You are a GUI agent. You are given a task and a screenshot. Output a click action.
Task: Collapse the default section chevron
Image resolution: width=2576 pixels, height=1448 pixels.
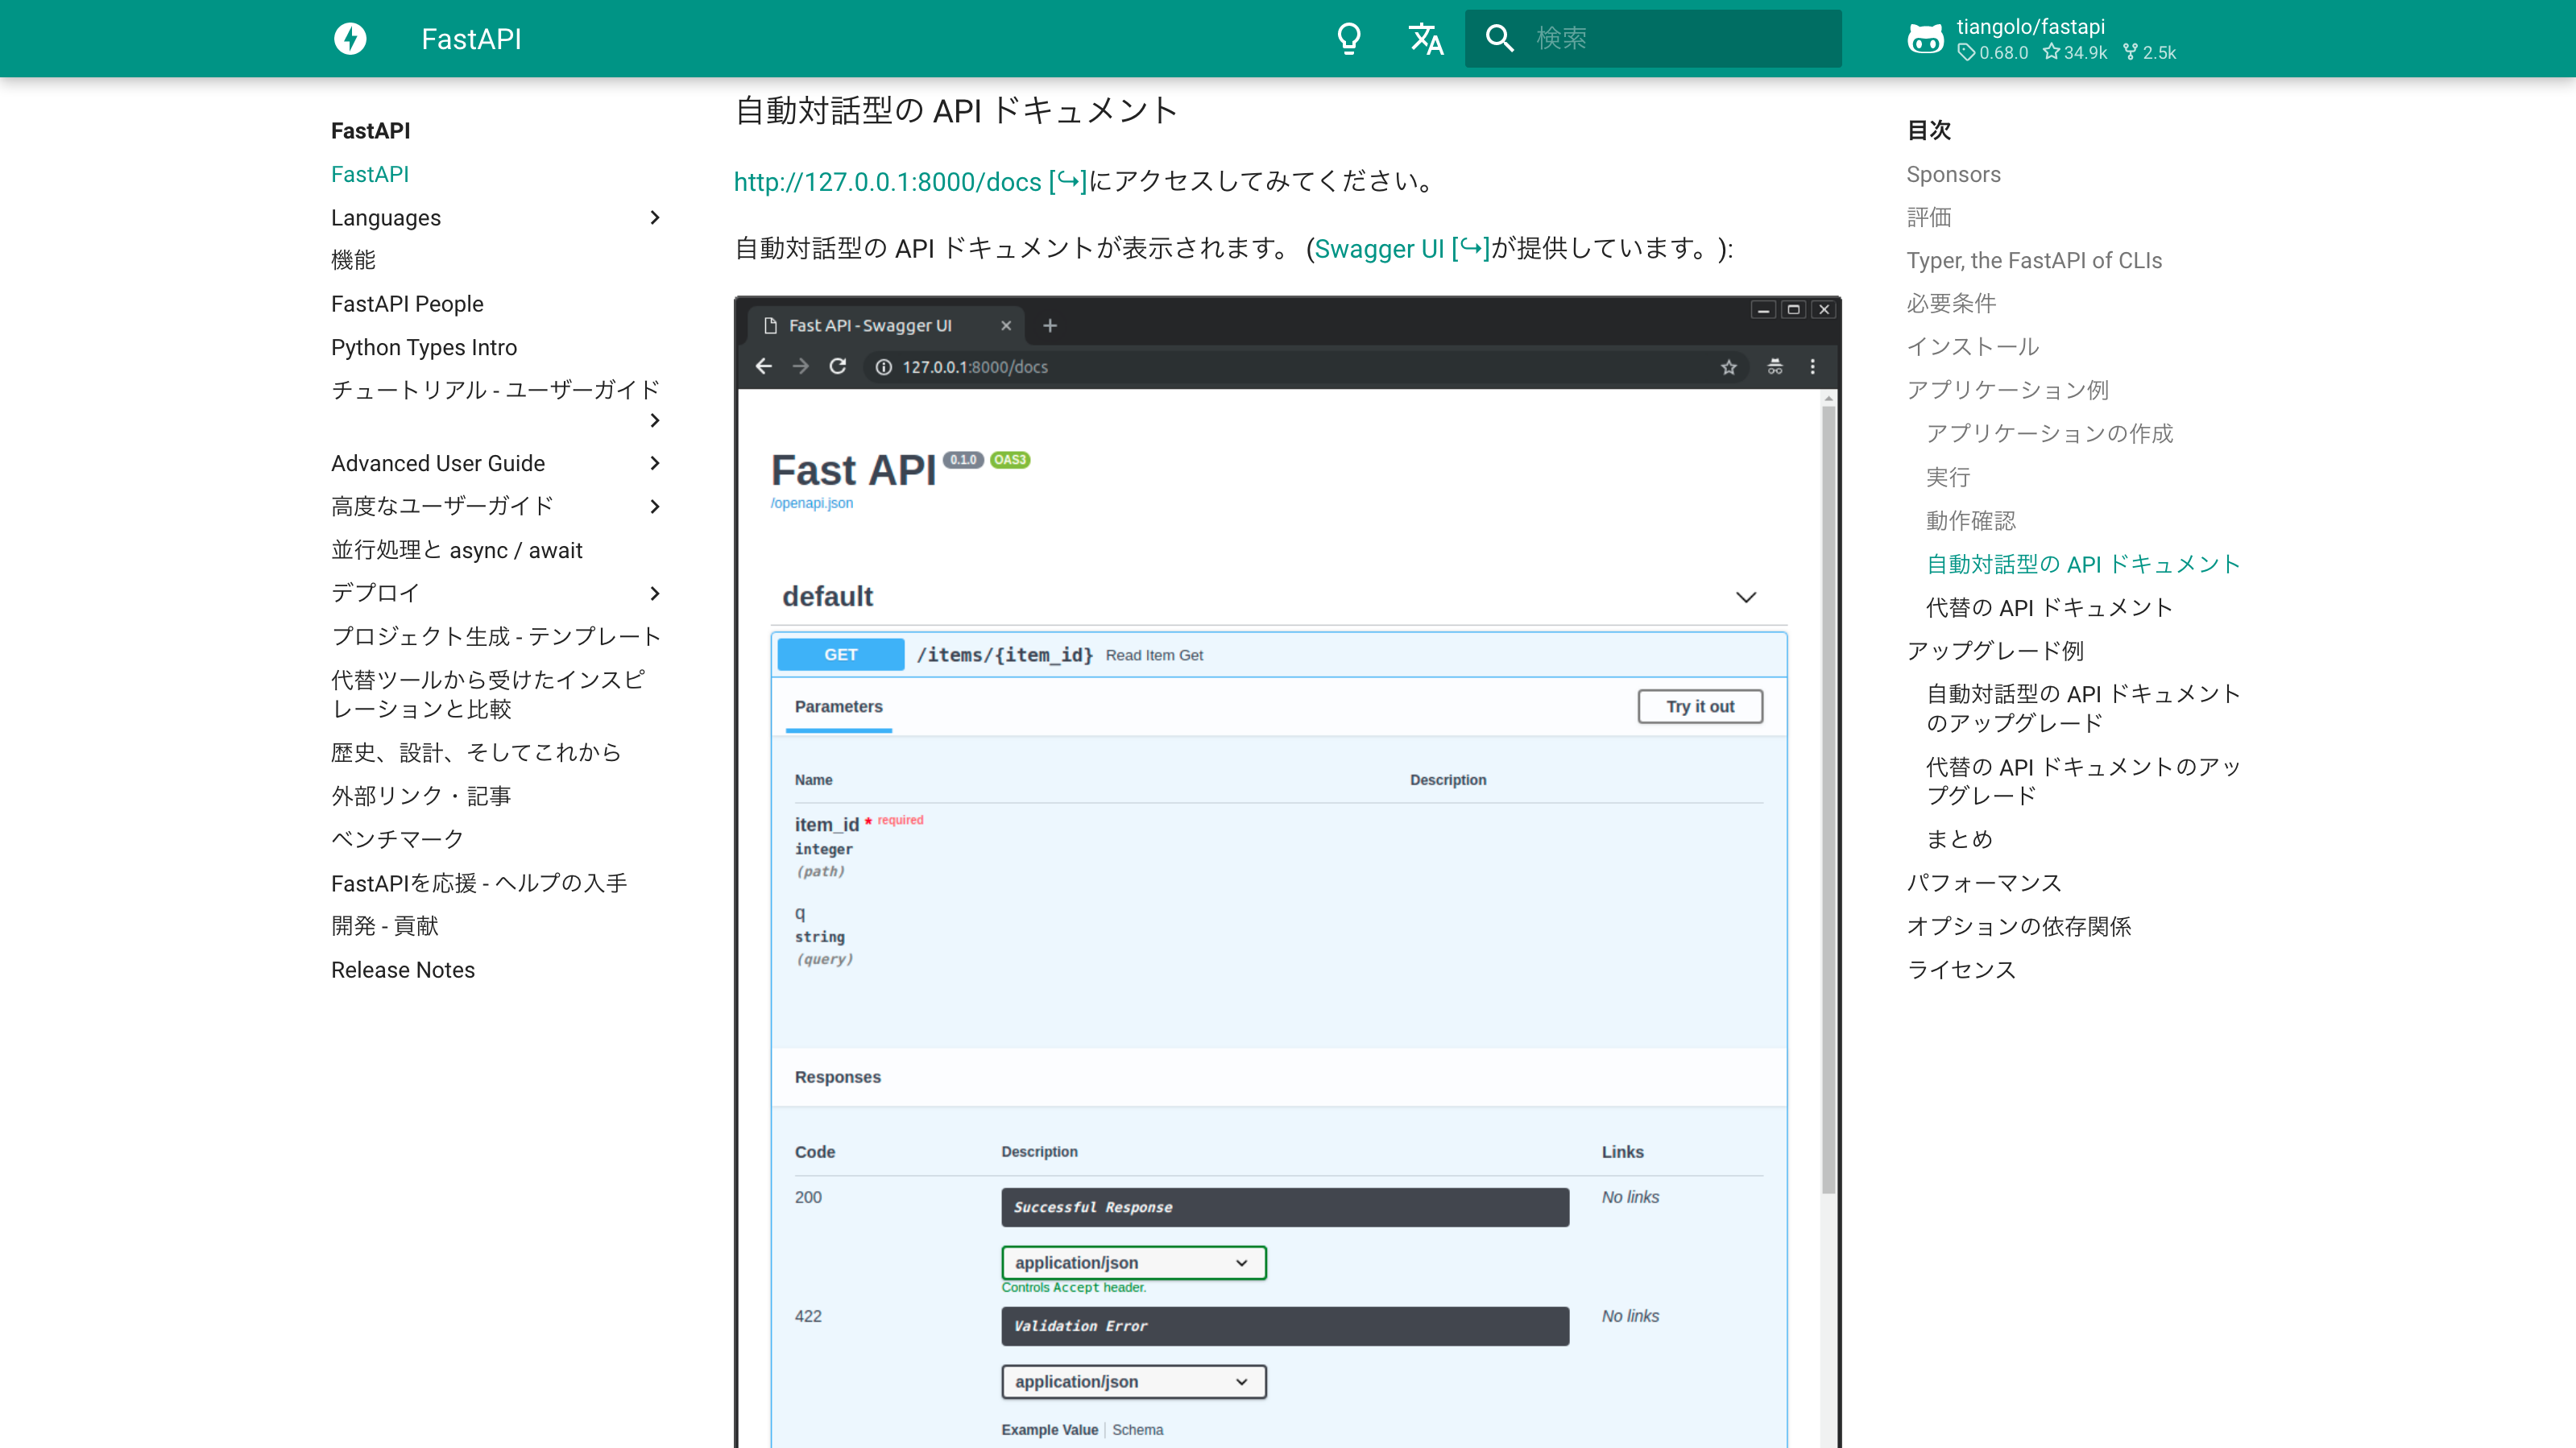click(1746, 597)
